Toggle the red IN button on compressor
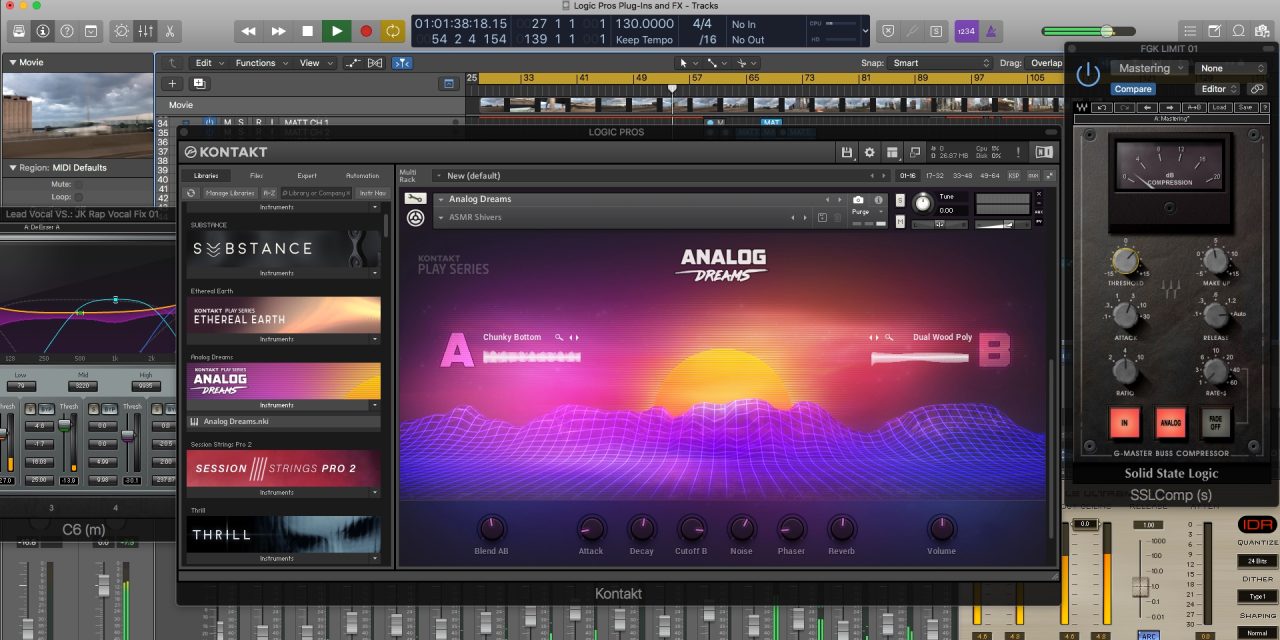This screenshot has height=640, width=1280. [1126, 423]
